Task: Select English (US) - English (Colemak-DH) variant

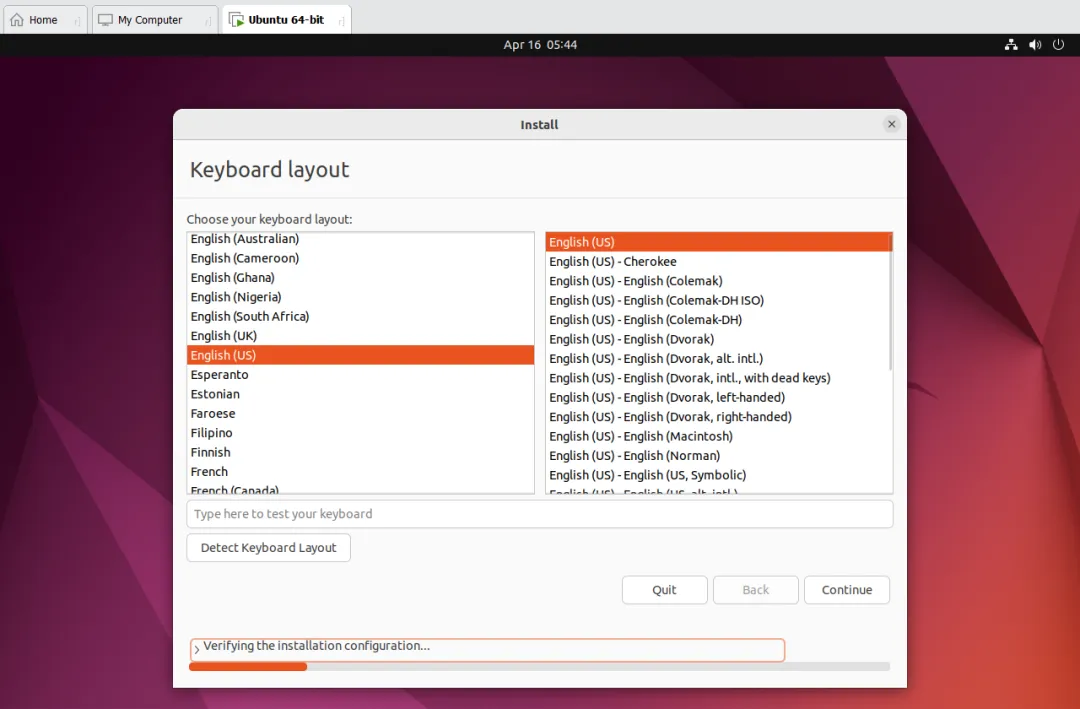Action: [x=717, y=320]
